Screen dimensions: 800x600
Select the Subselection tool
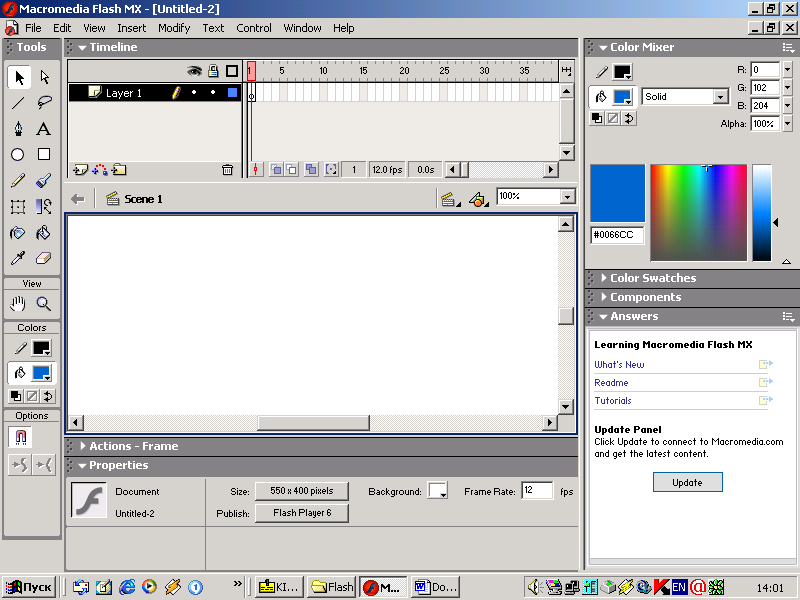pos(44,78)
